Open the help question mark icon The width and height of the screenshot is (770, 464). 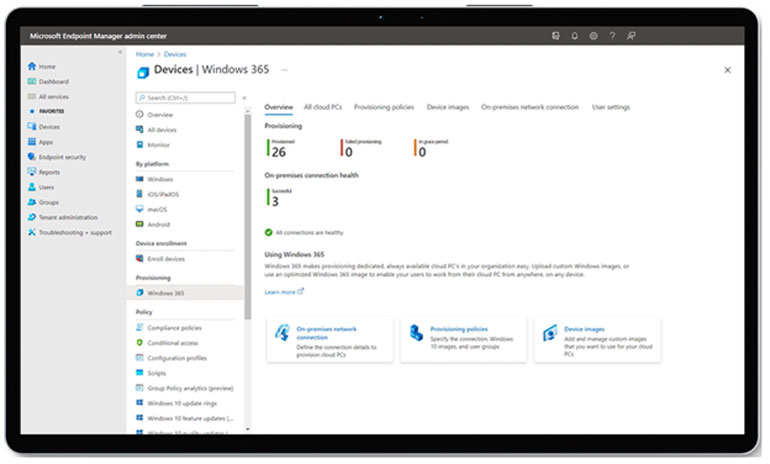612,36
